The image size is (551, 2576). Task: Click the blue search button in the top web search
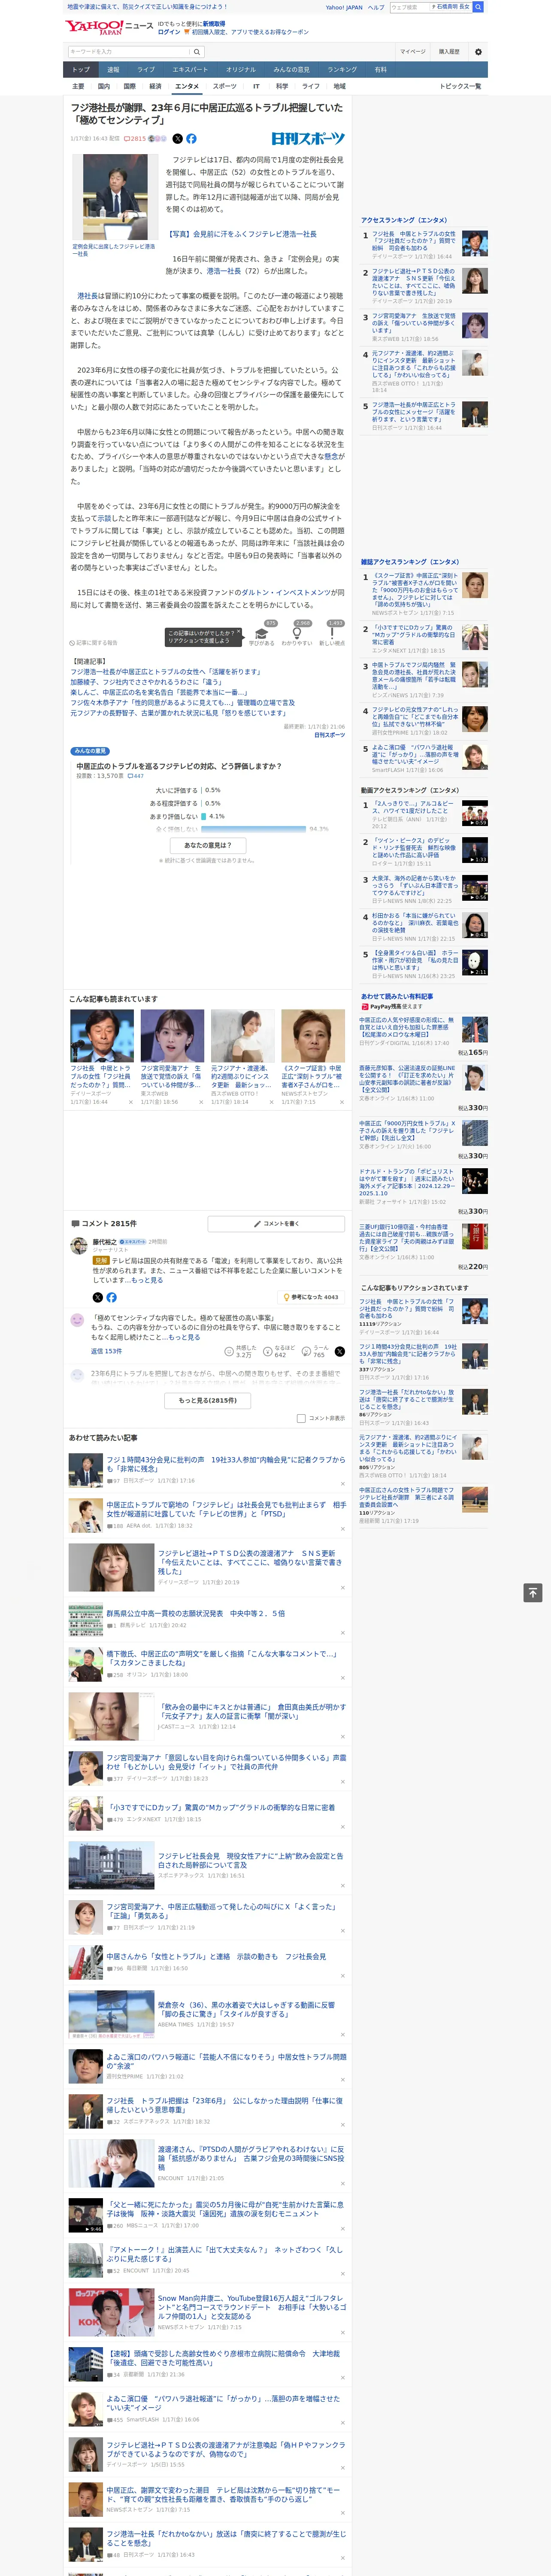[x=478, y=7]
